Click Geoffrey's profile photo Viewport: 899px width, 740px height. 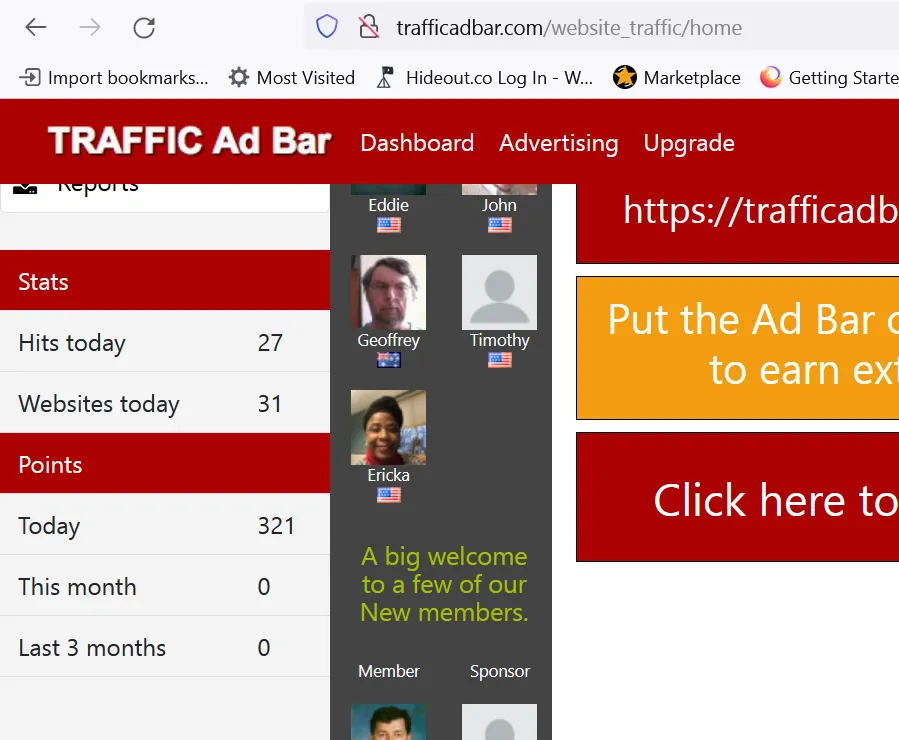(388, 292)
